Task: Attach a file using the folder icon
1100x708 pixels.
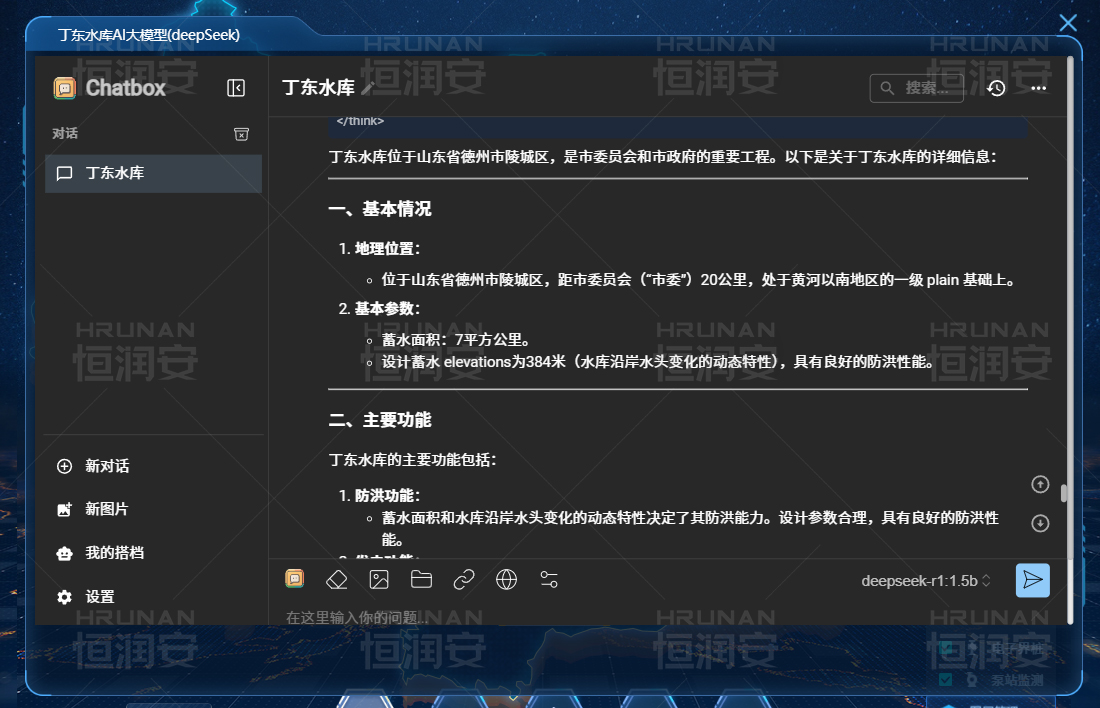Action: click(421, 580)
